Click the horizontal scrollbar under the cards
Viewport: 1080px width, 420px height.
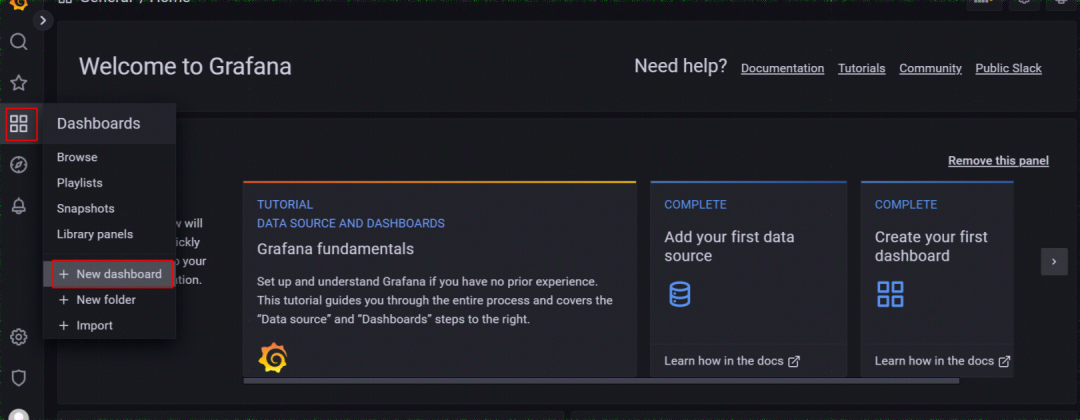[x=601, y=380]
